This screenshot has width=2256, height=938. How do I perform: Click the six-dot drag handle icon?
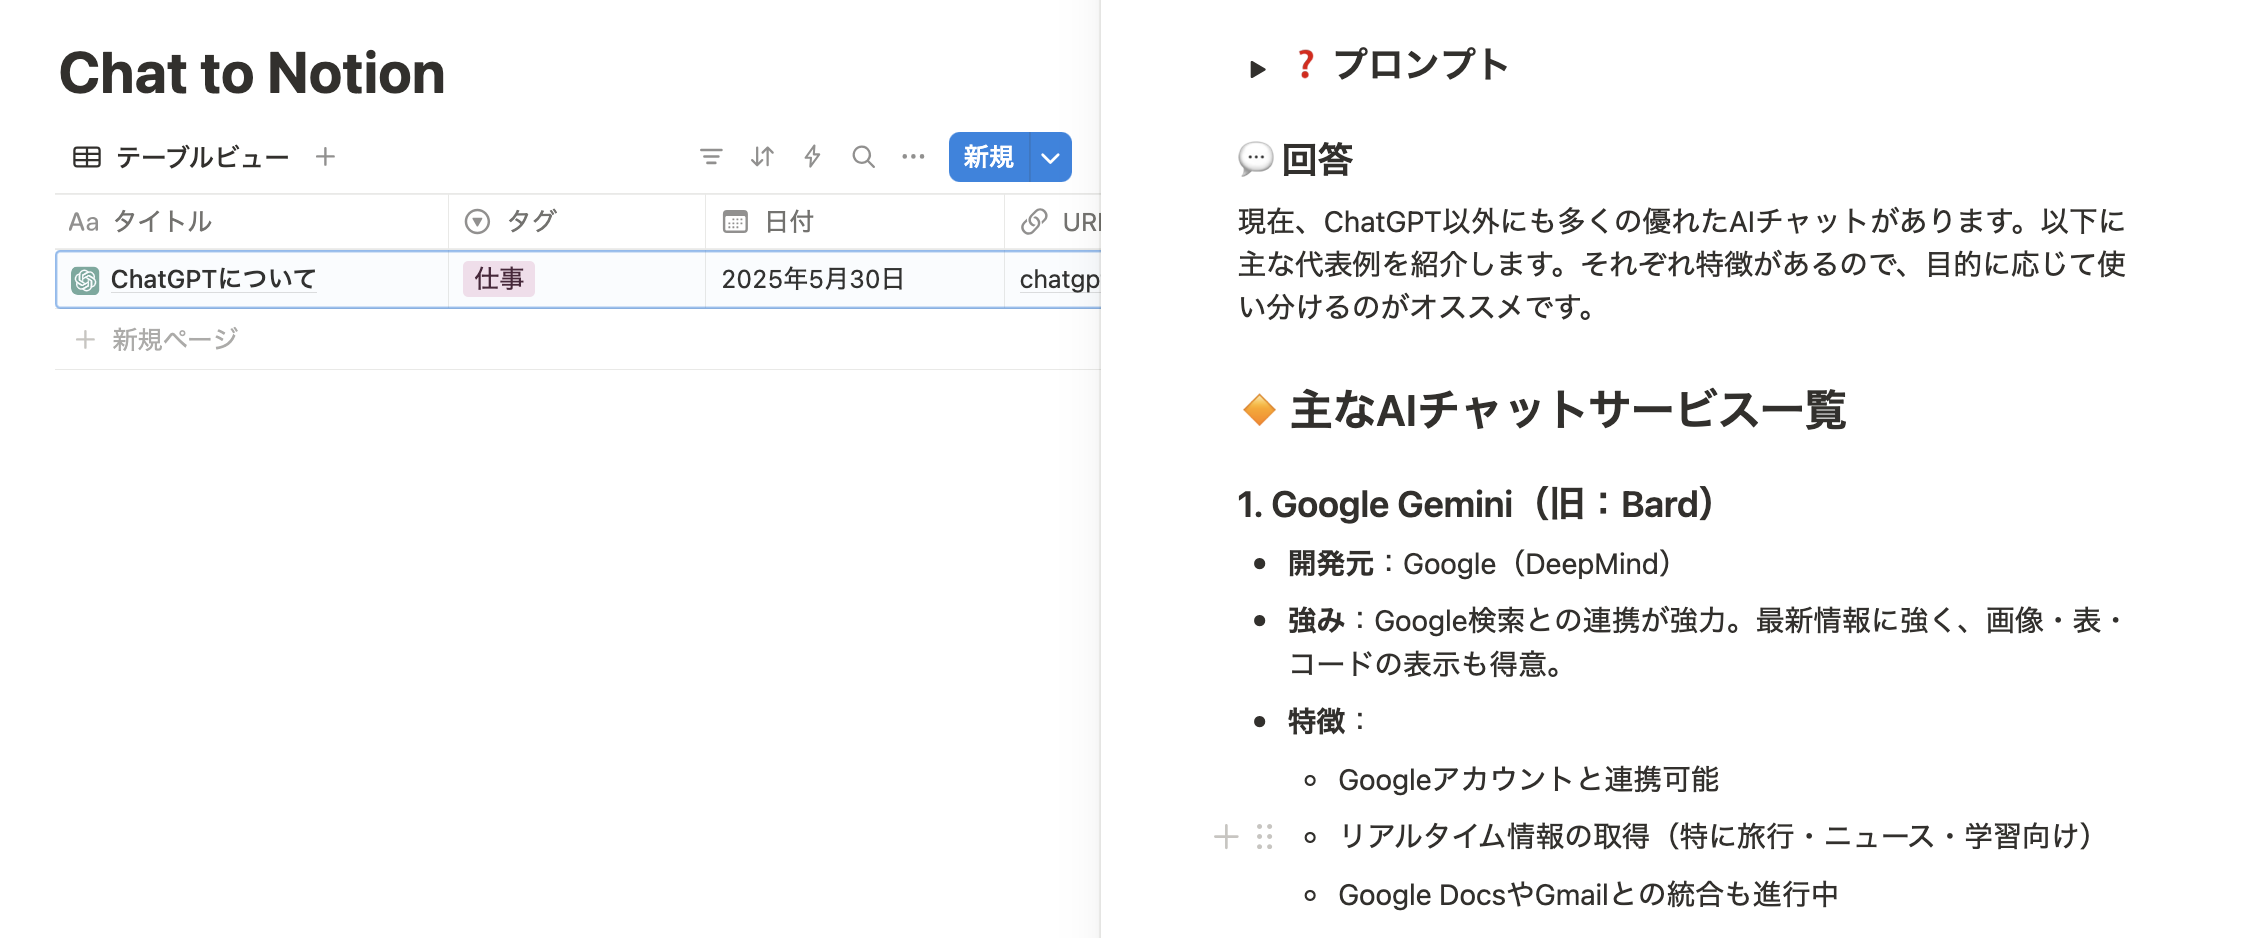pyautogui.click(x=1265, y=837)
